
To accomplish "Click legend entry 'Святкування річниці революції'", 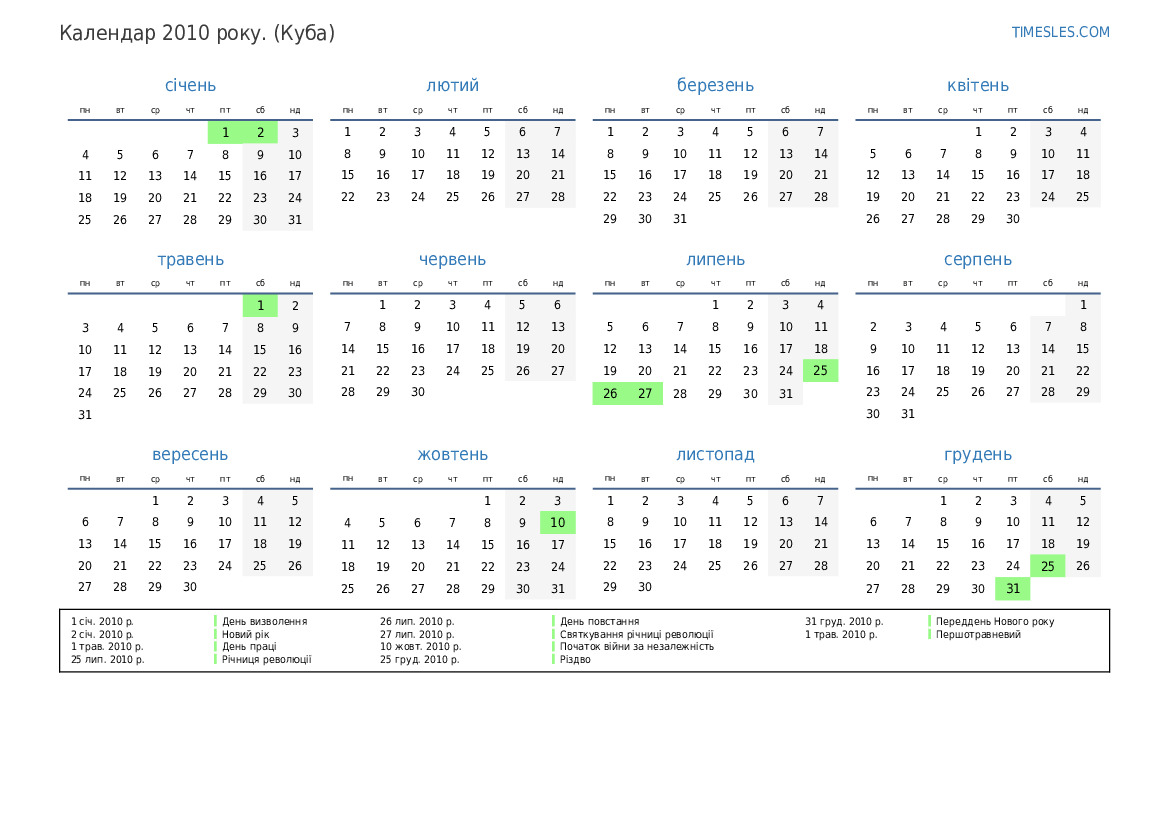I will 637,635.
